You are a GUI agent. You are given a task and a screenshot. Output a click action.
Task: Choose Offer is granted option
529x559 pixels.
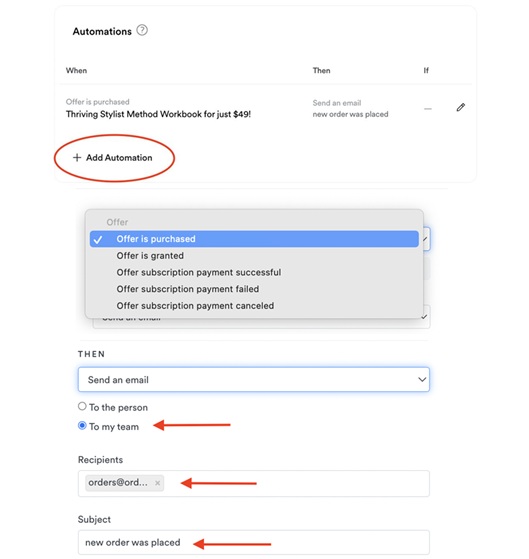click(x=254, y=256)
